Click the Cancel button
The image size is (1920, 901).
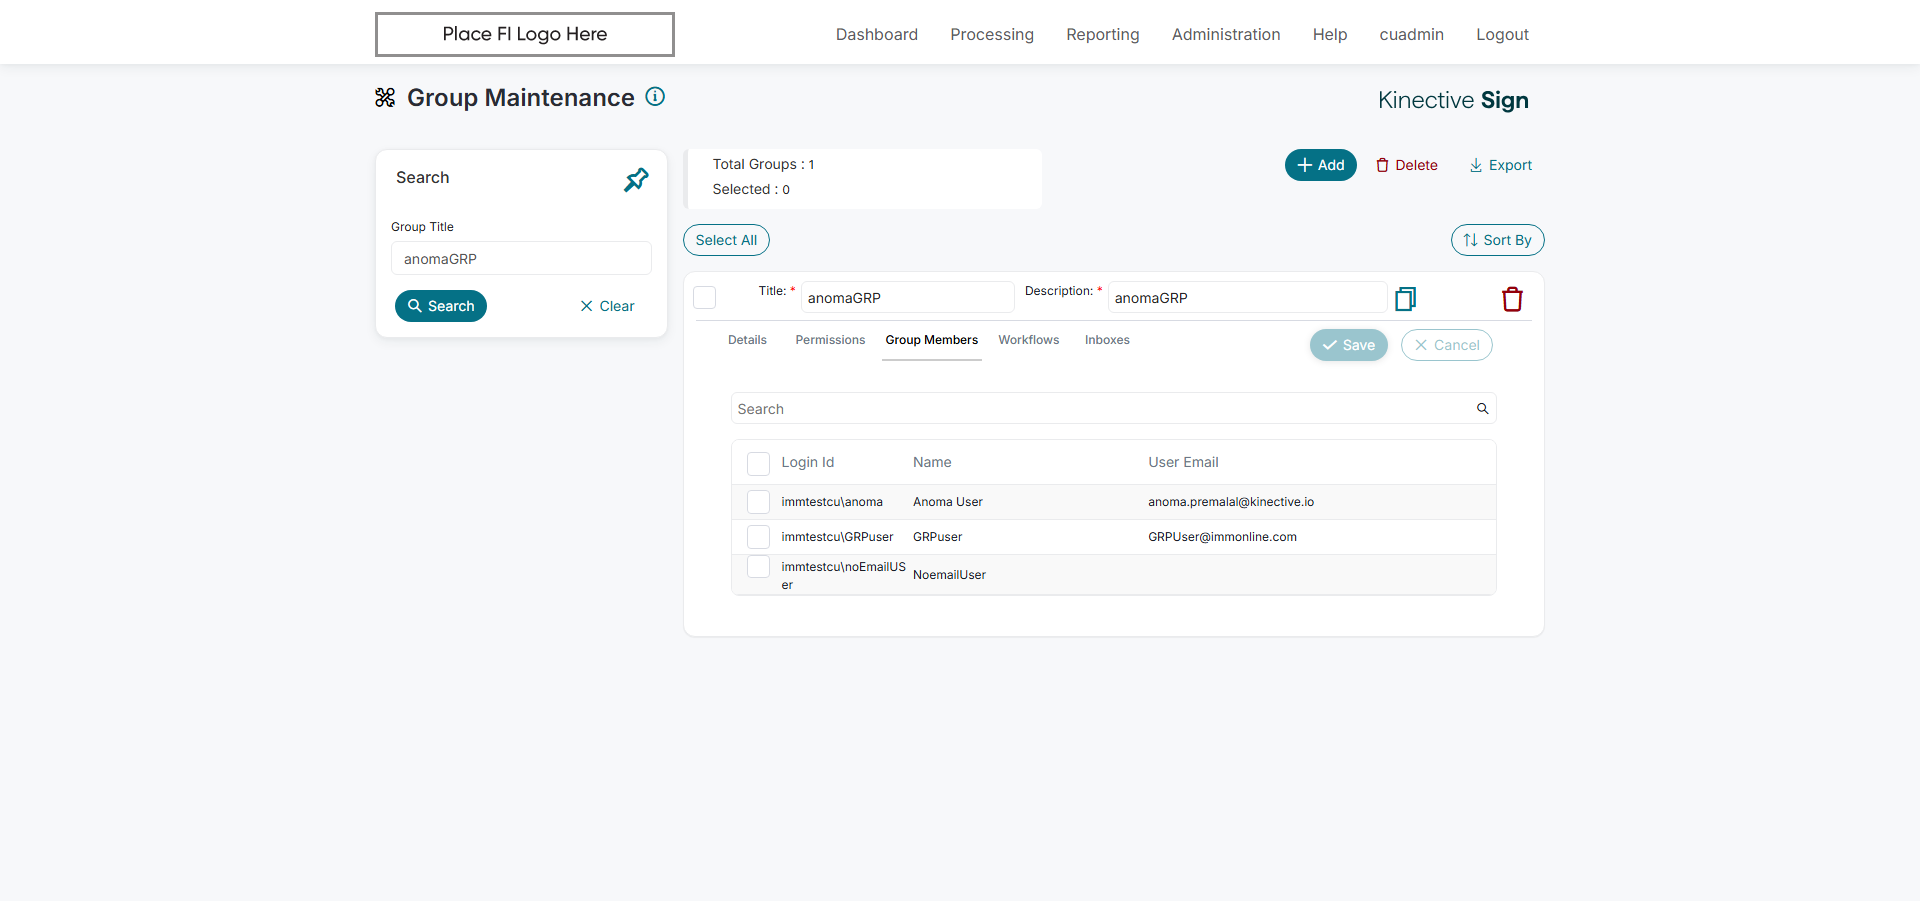1447,345
